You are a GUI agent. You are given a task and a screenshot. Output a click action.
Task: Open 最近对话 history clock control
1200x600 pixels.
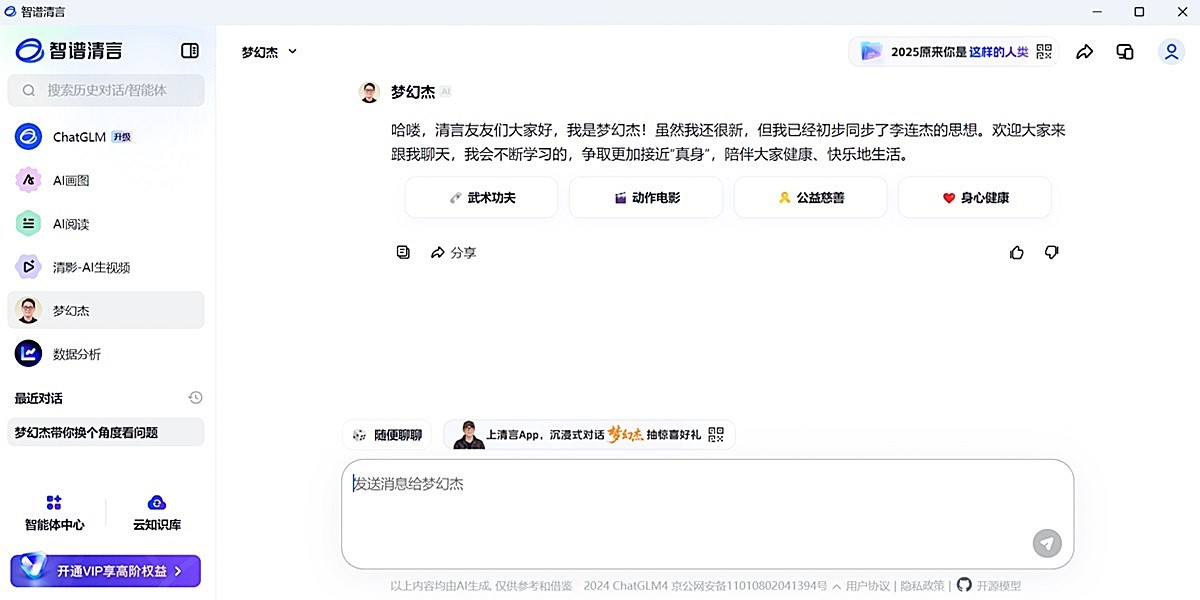(x=194, y=398)
